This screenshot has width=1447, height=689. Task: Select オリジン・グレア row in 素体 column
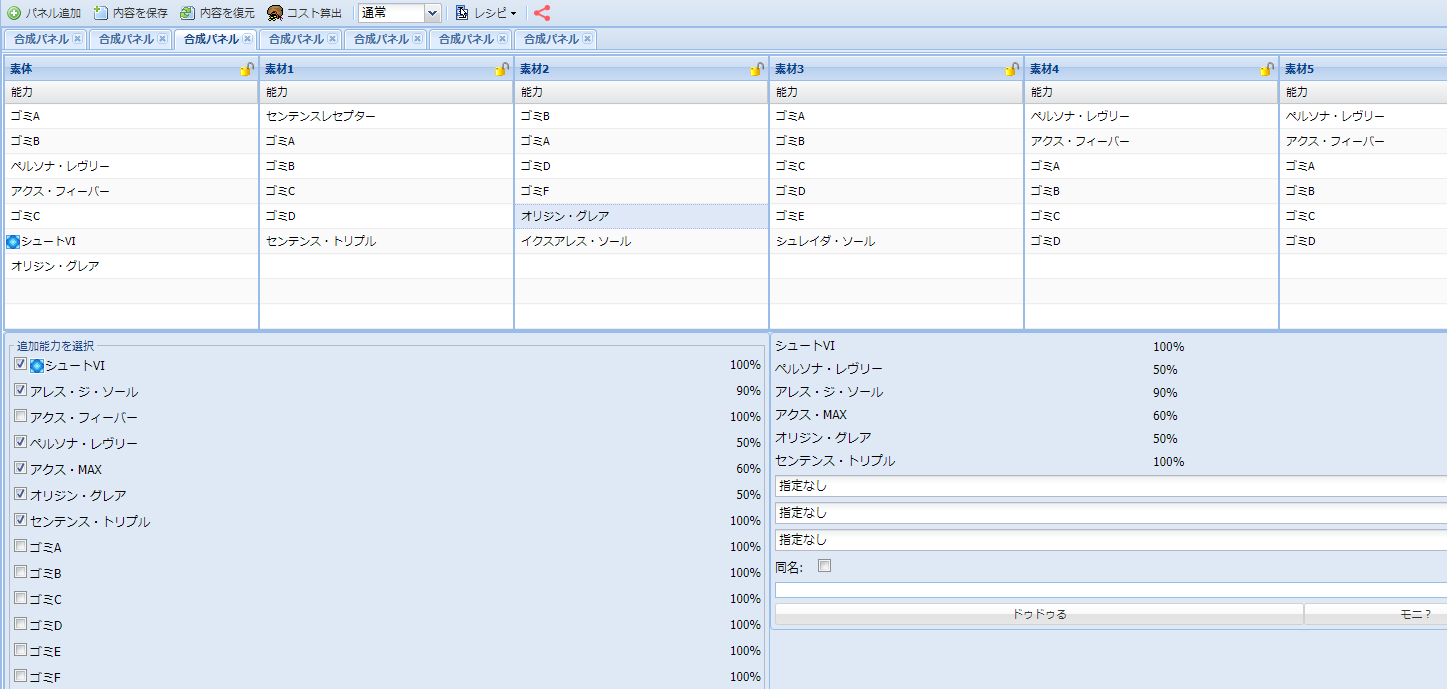click(131, 266)
